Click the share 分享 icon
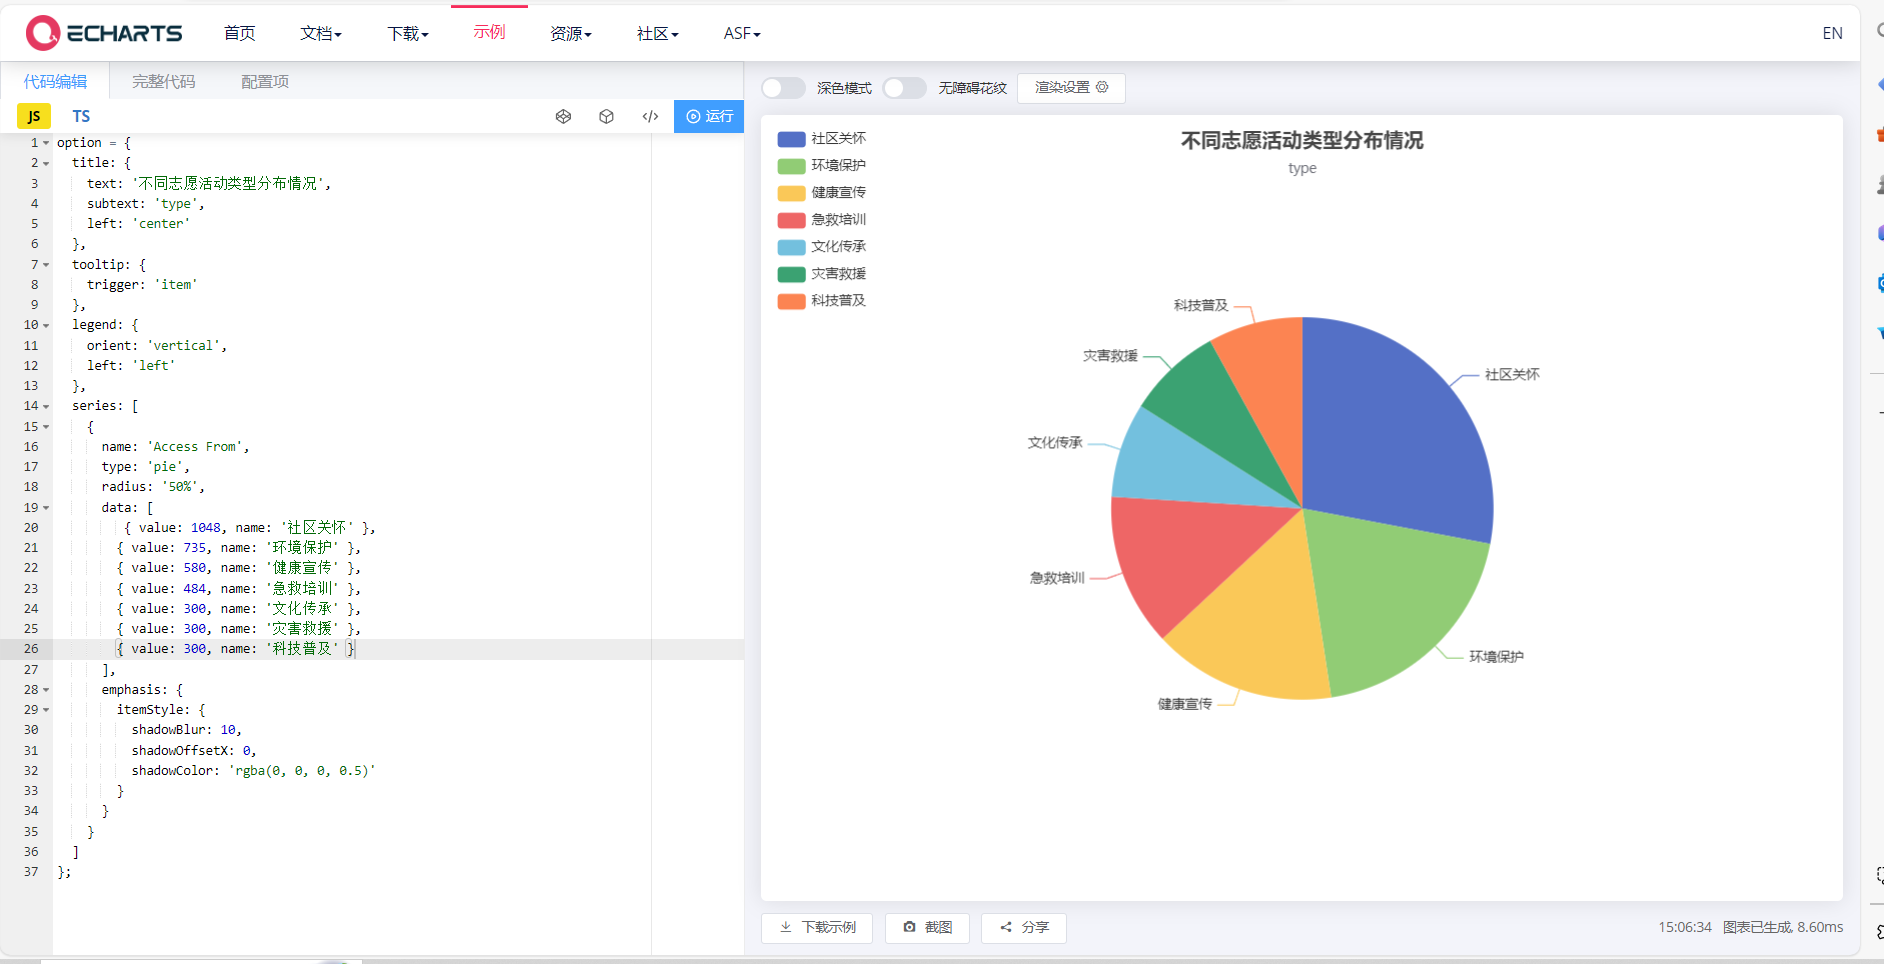 tap(1005, 928)
